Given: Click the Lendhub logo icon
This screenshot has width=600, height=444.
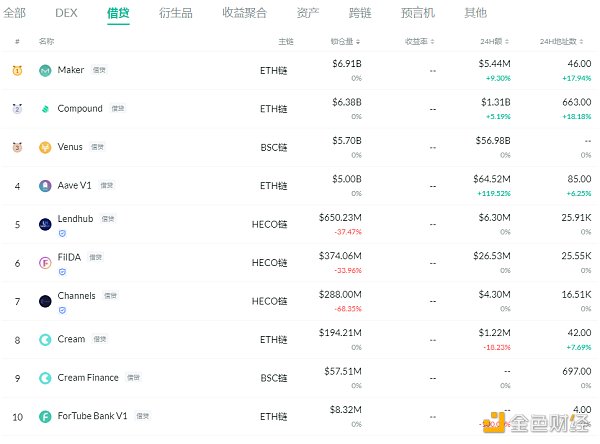Looking at the screenshot, I should tap(45, 224).
